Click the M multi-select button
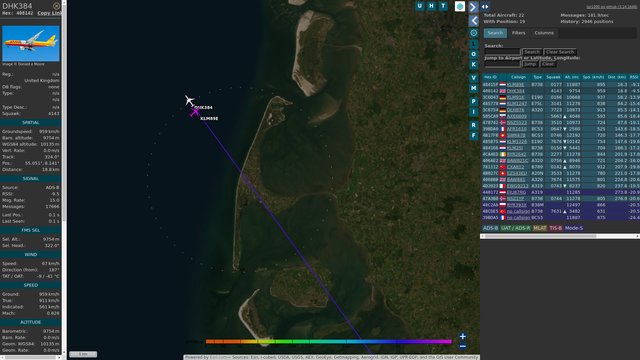Screen dimensions: 640x360 pos(473,88)
